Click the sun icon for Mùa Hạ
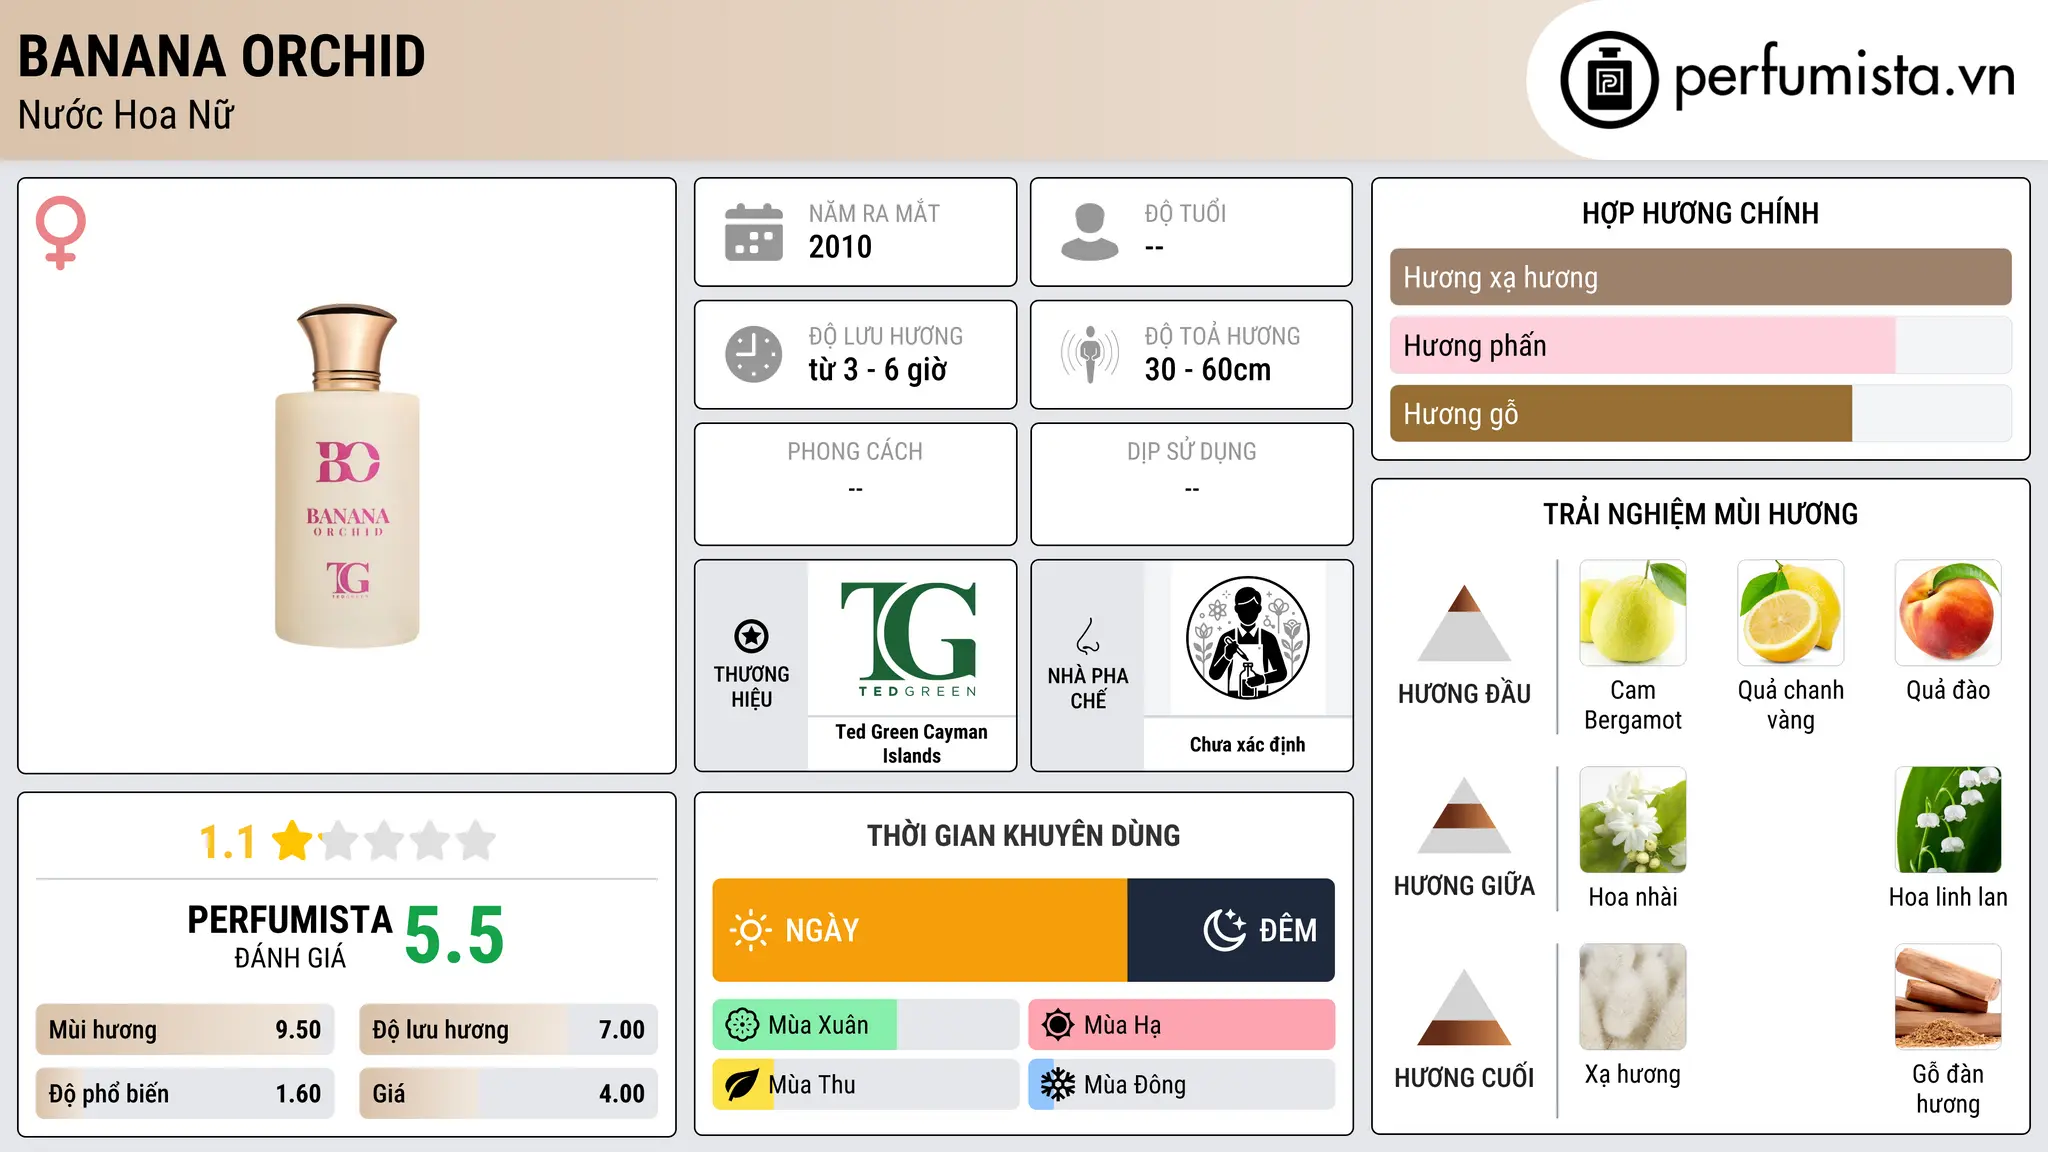2048x1152 pixels. coord(1057,1025)
